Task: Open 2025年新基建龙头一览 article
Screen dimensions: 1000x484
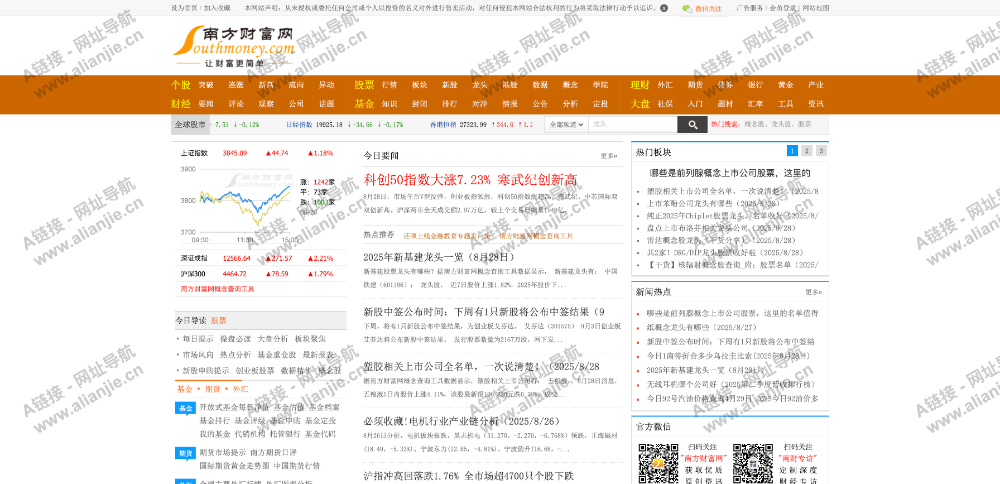Action: [438, 258]
